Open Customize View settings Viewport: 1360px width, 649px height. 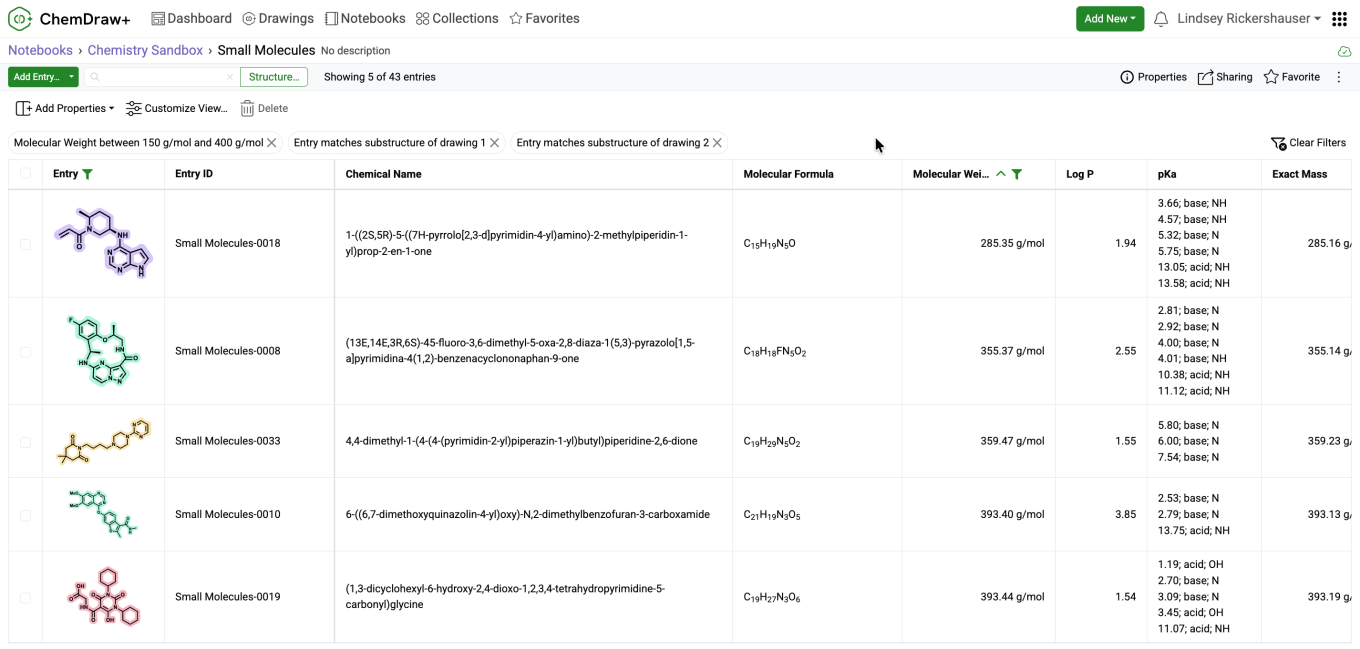point(177,108)
